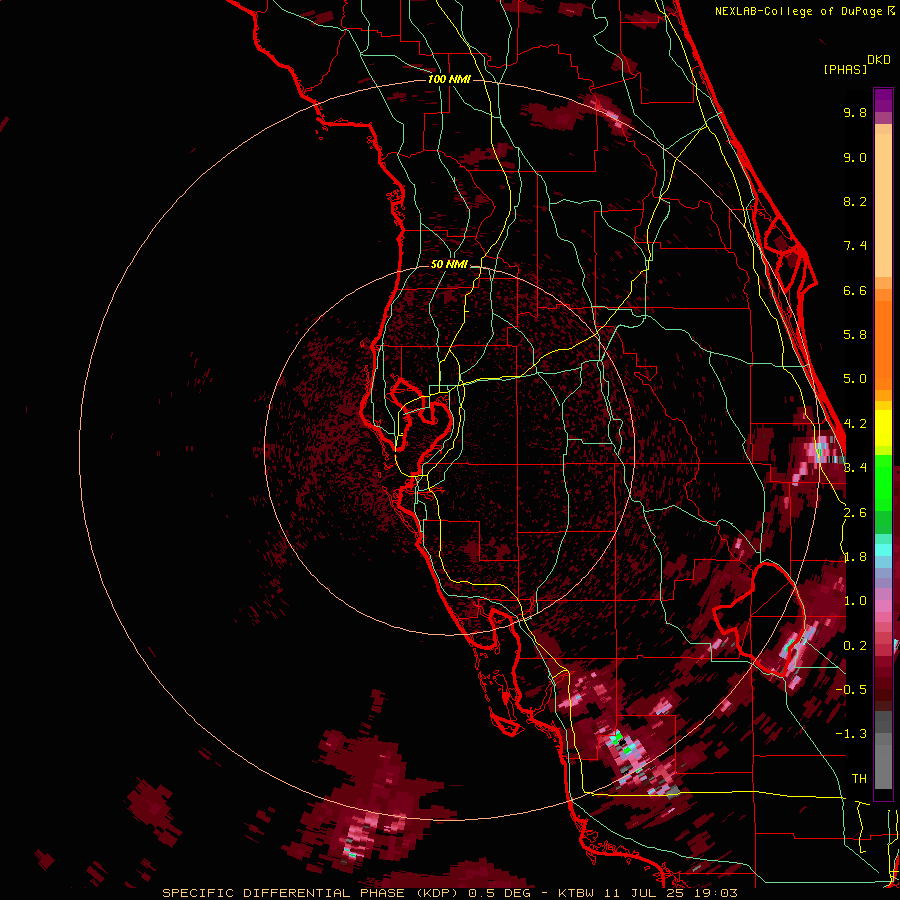Pick the yellow band of the color bar
Image resolution: width=900 pixels, height=900 pixels.
(x=883, y=428)
